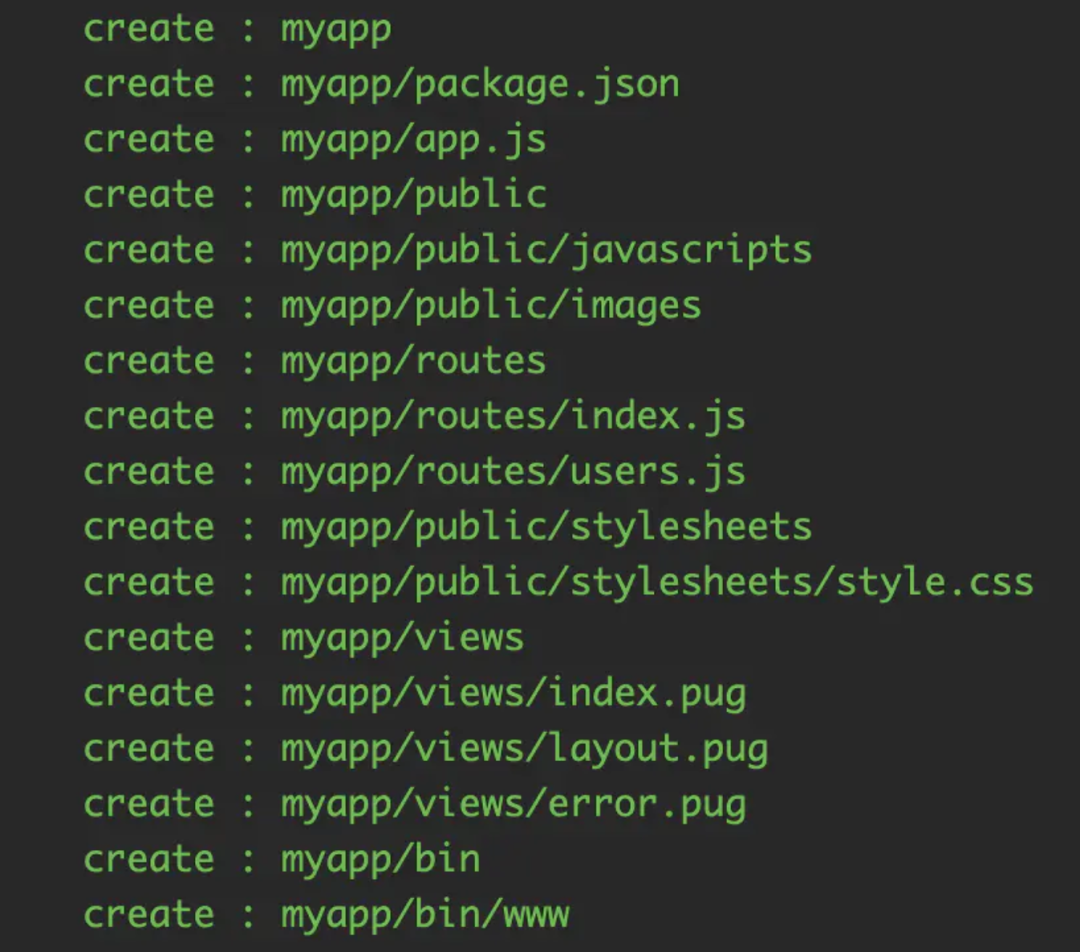Click the myapp/public/images path
Viewport: 1080px width, 952px height.
(x=490, y=306)
